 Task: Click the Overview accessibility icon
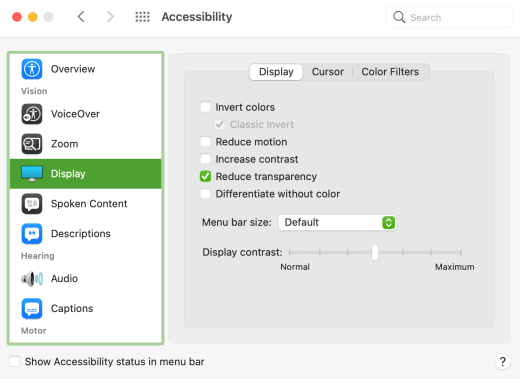coord(32,69)
